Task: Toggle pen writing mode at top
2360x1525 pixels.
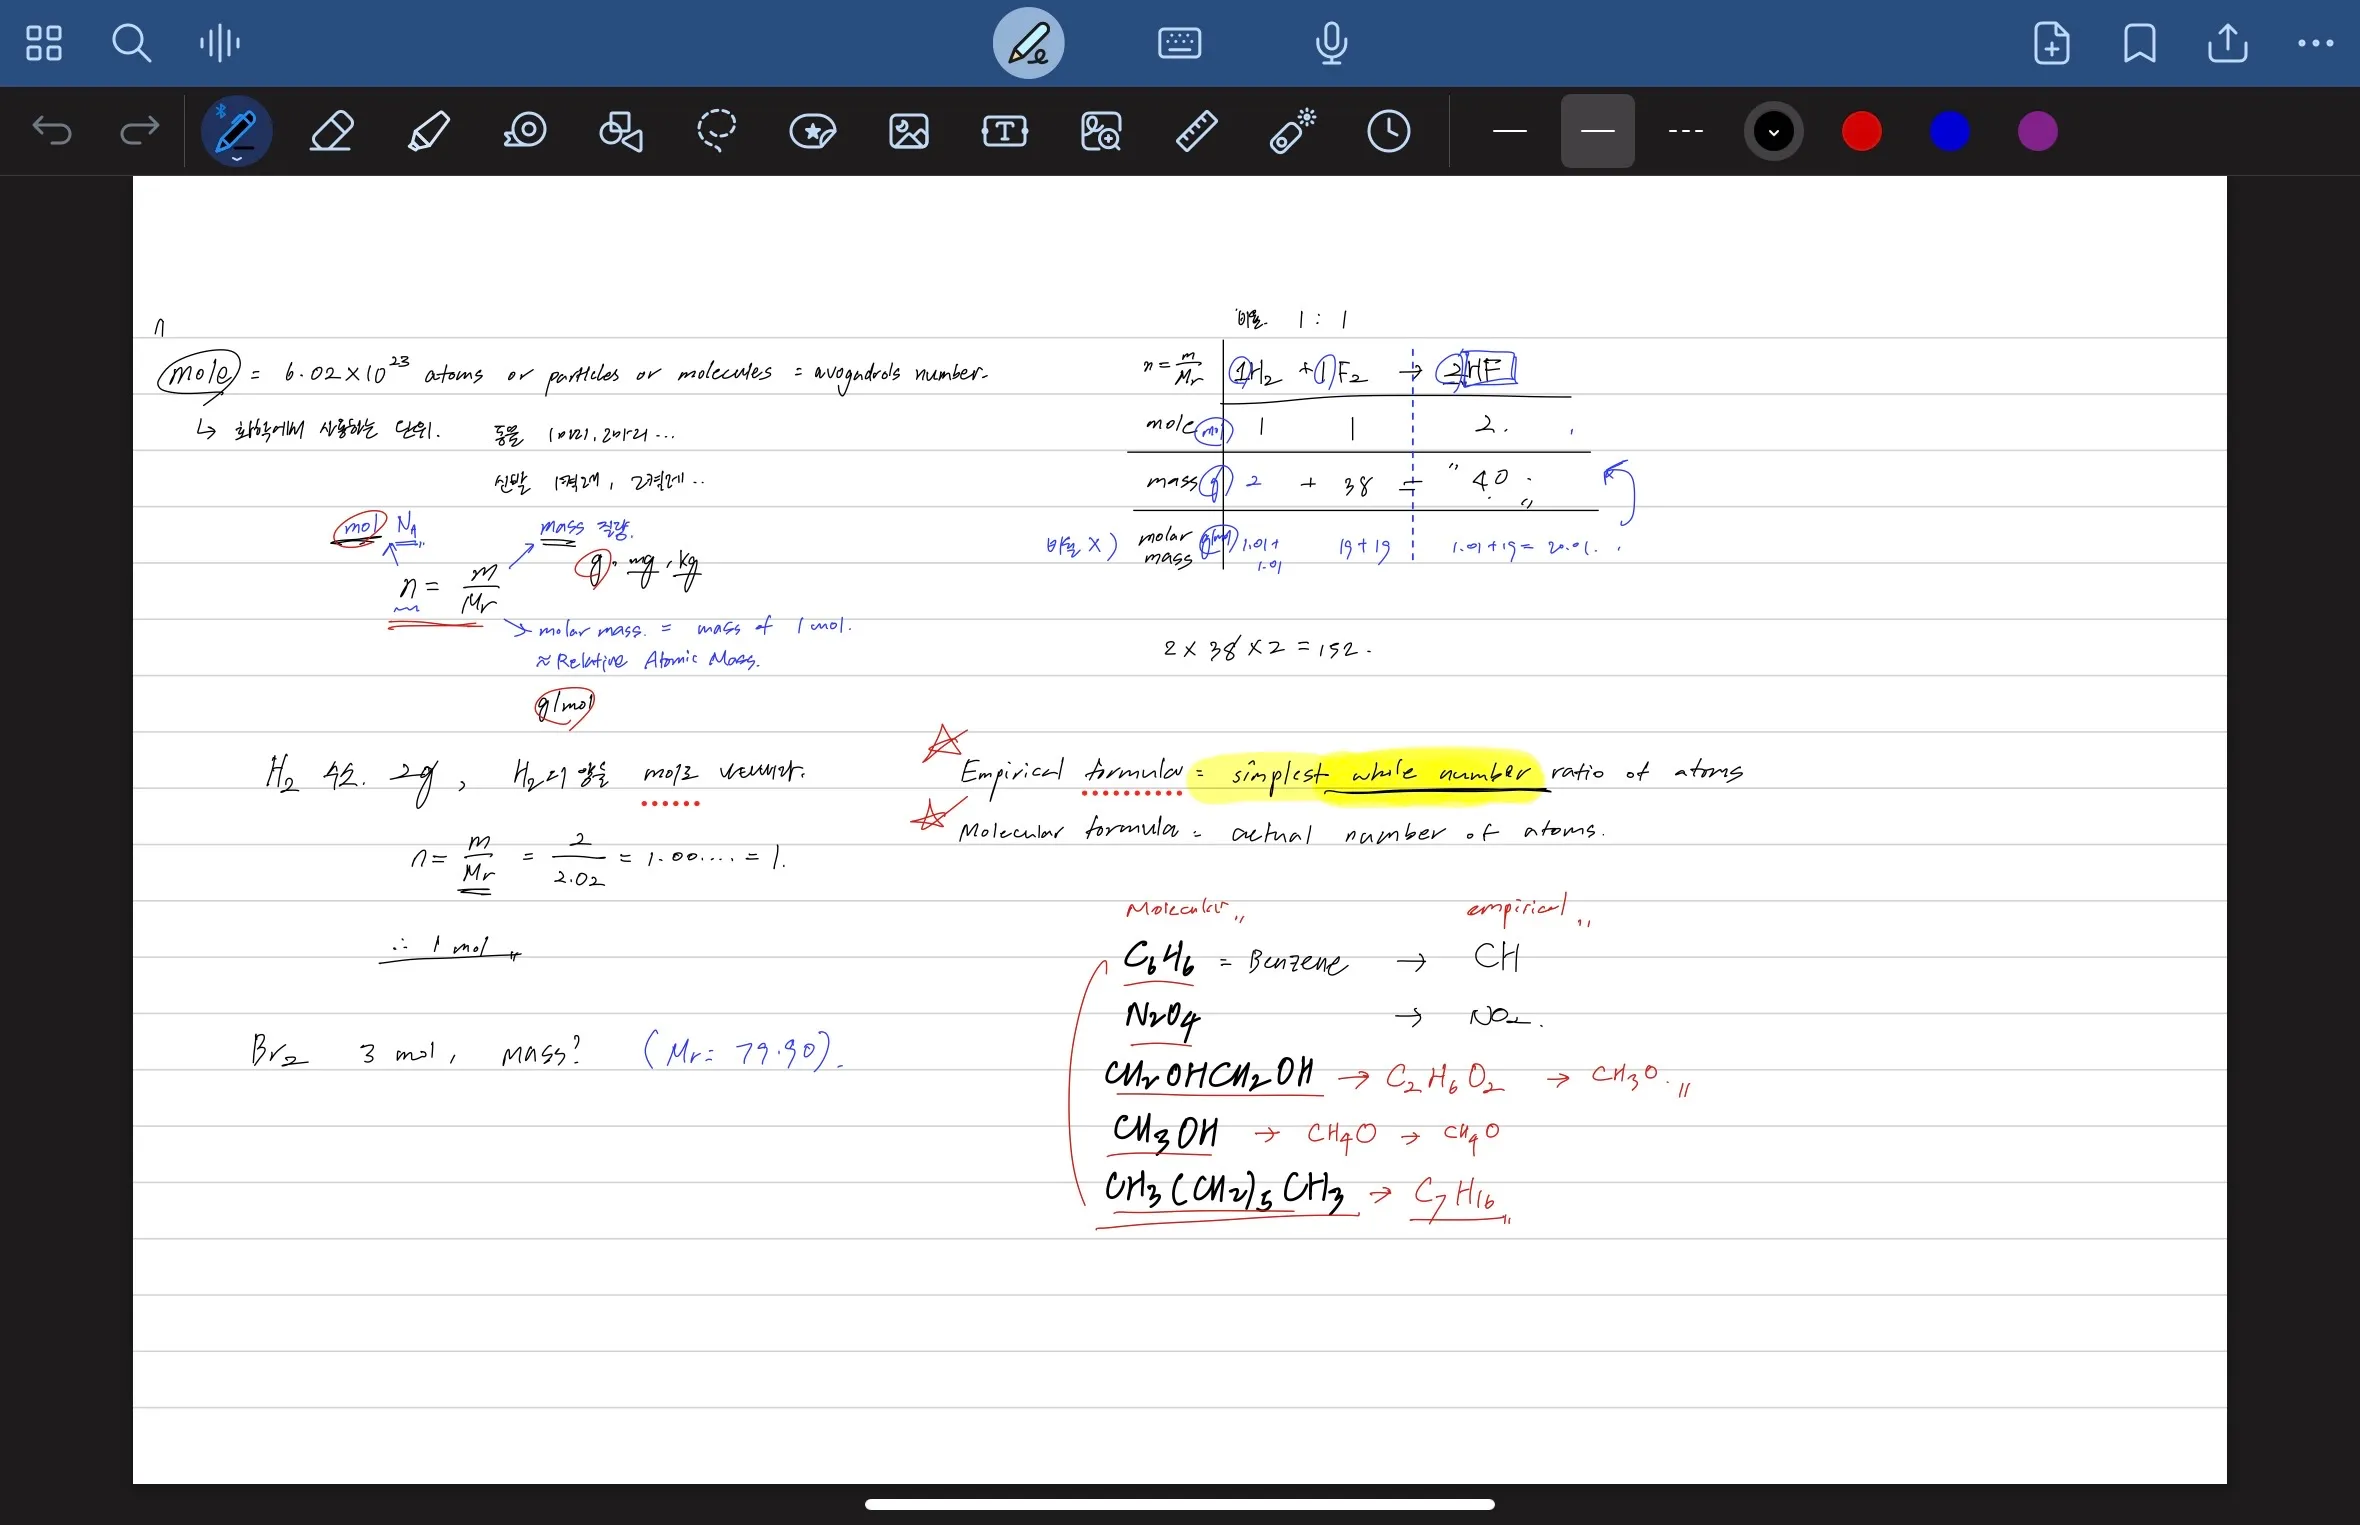Action: click(x=1028, y=43)
